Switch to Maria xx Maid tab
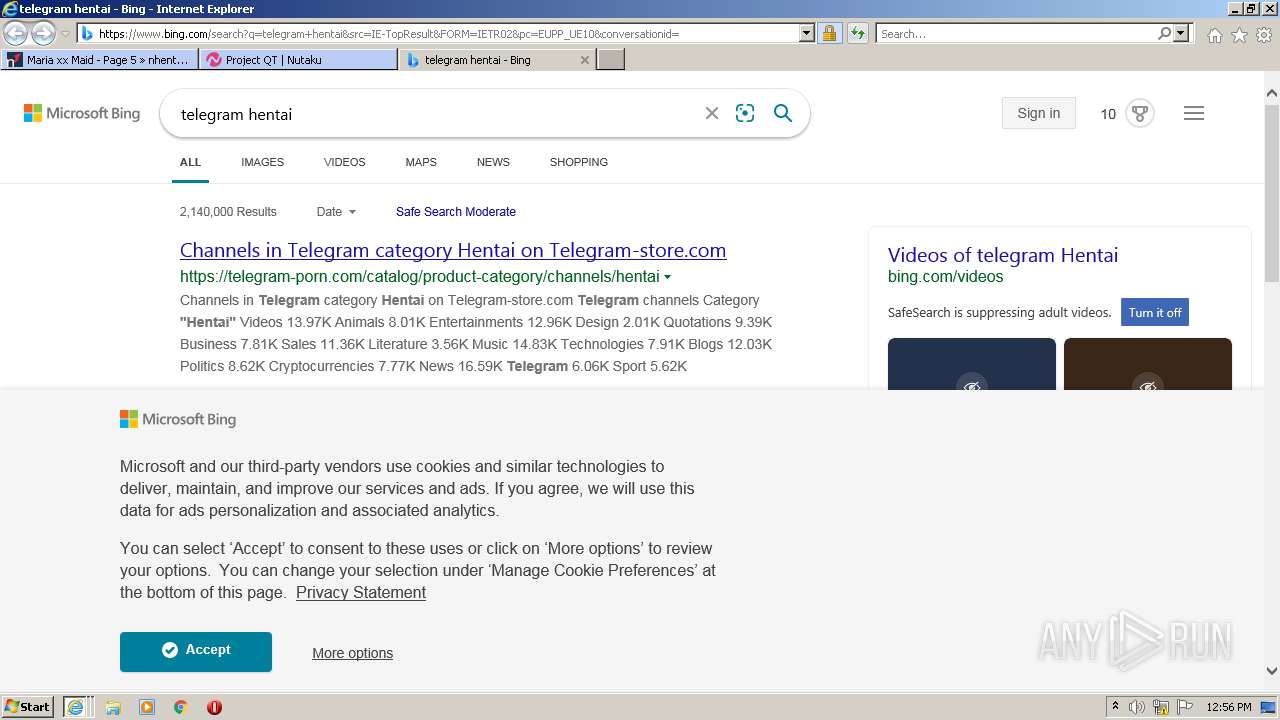Viewport: 1280px width, 720px height. click(x=98, y=60)
